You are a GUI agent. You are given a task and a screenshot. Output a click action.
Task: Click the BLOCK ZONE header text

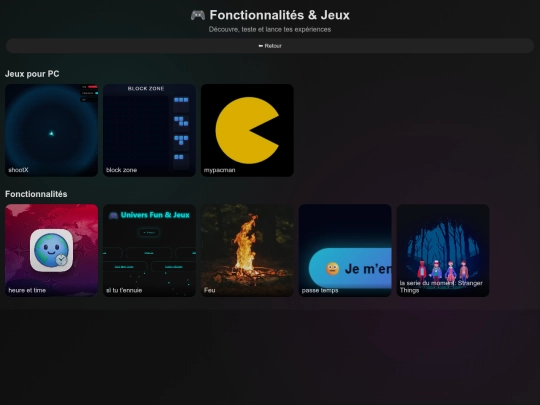[146, 89]
